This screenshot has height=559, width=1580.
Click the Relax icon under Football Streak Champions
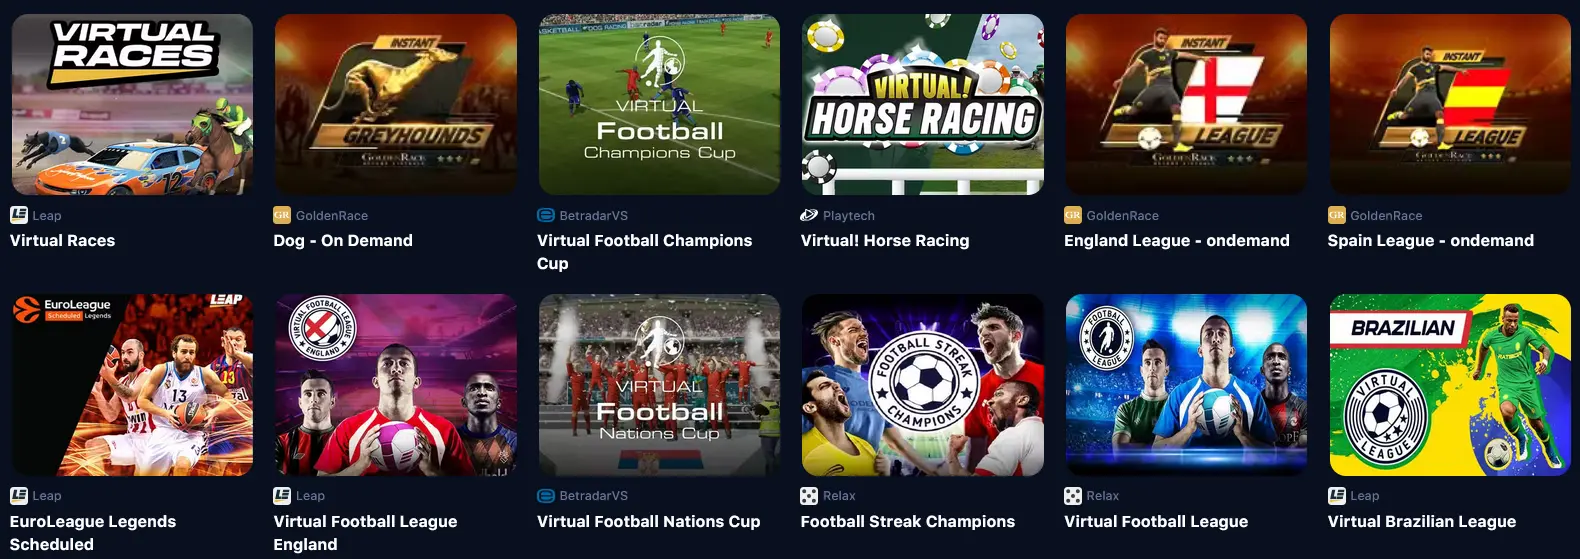[x=809, y=496]
